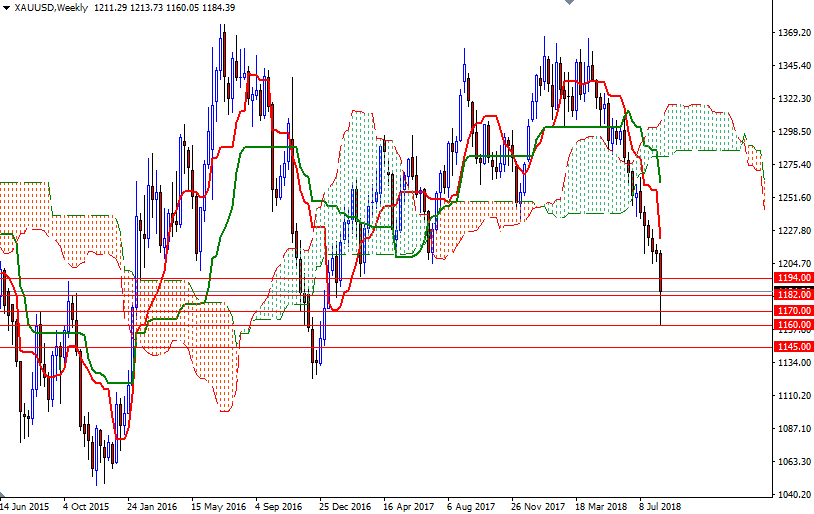Select the 1170.00 price level tag
Viewport: 814px width, 514px height.
(792, 311)
